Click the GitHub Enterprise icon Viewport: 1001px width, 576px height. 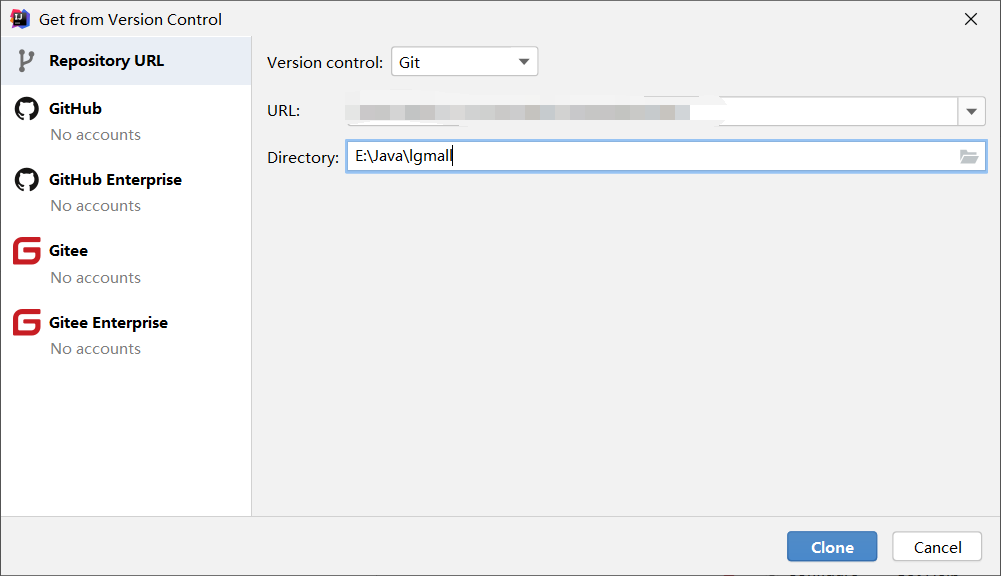point(26,180)
